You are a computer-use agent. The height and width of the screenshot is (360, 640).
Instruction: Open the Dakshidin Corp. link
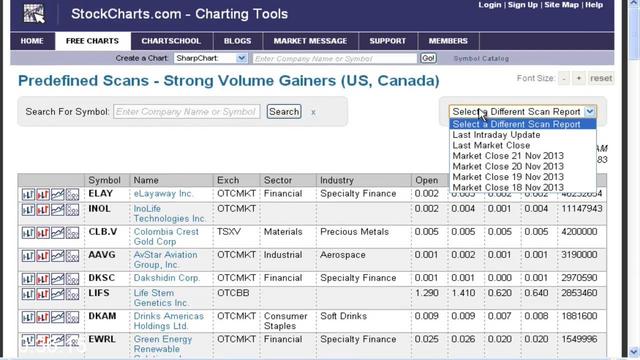coord(167,278)
